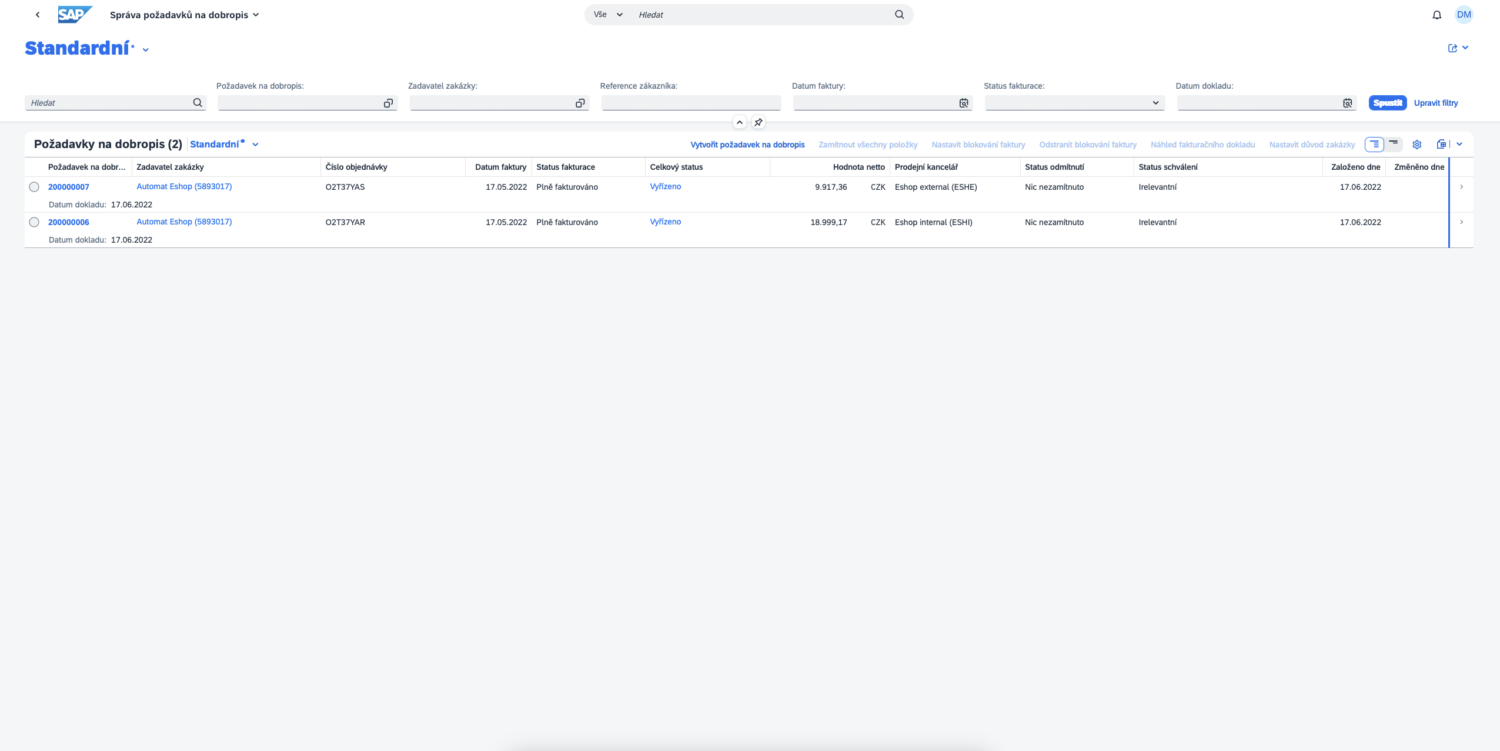1500x751 pixels.
Task: Click the Reference zákazníka input field
Action: pyautogui.click(x=690, y=103)
